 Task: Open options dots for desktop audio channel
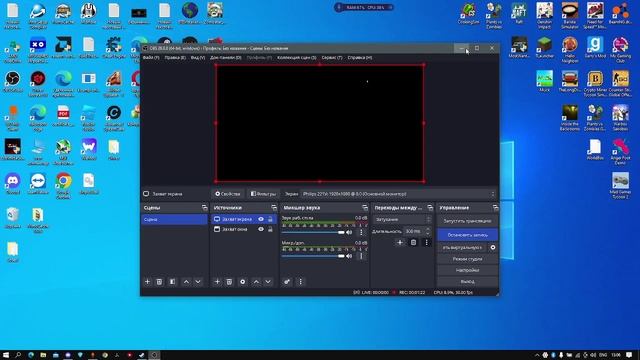tap(361, 232)
